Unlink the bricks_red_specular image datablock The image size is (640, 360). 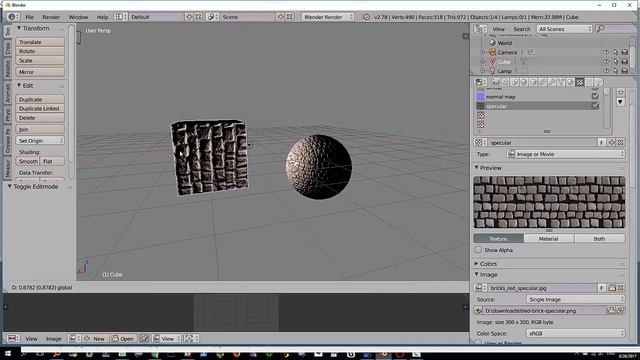tap(621, 288)
